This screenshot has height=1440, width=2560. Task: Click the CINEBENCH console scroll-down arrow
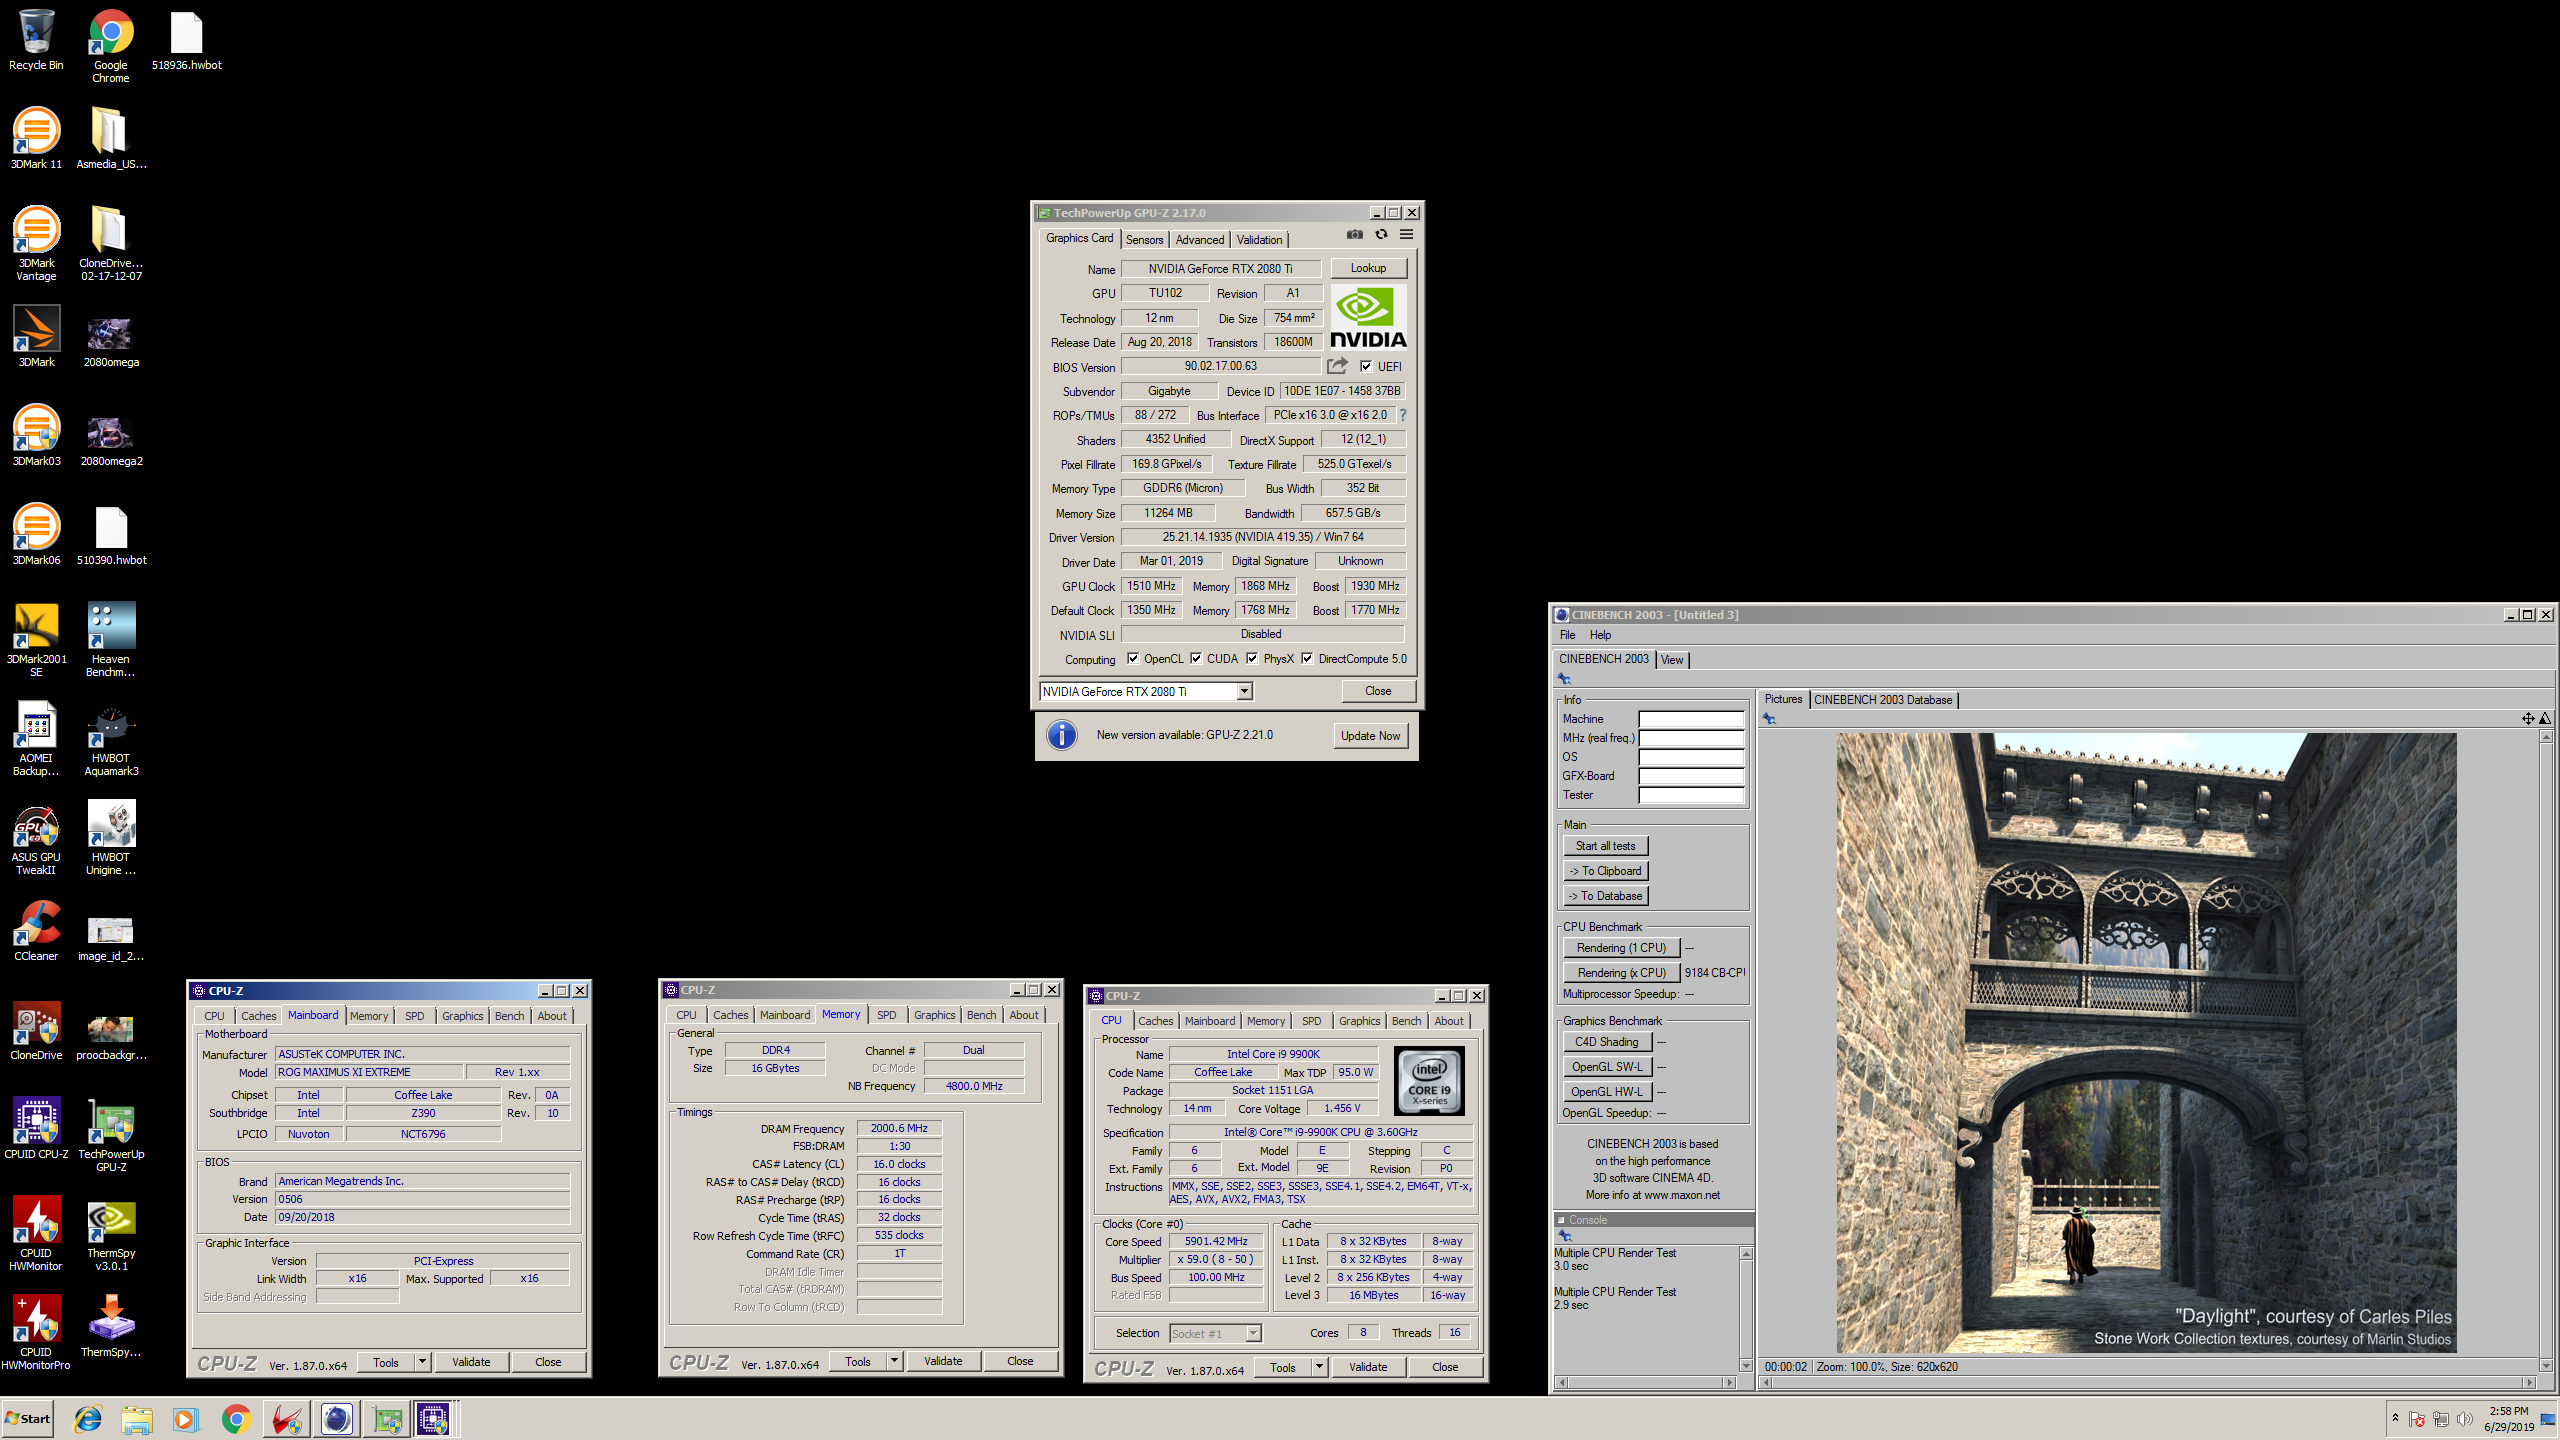pos(1746,1365)
